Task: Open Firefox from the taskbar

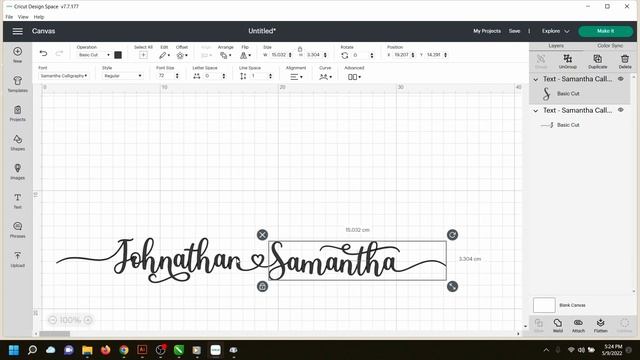Action: click(105, 350)
